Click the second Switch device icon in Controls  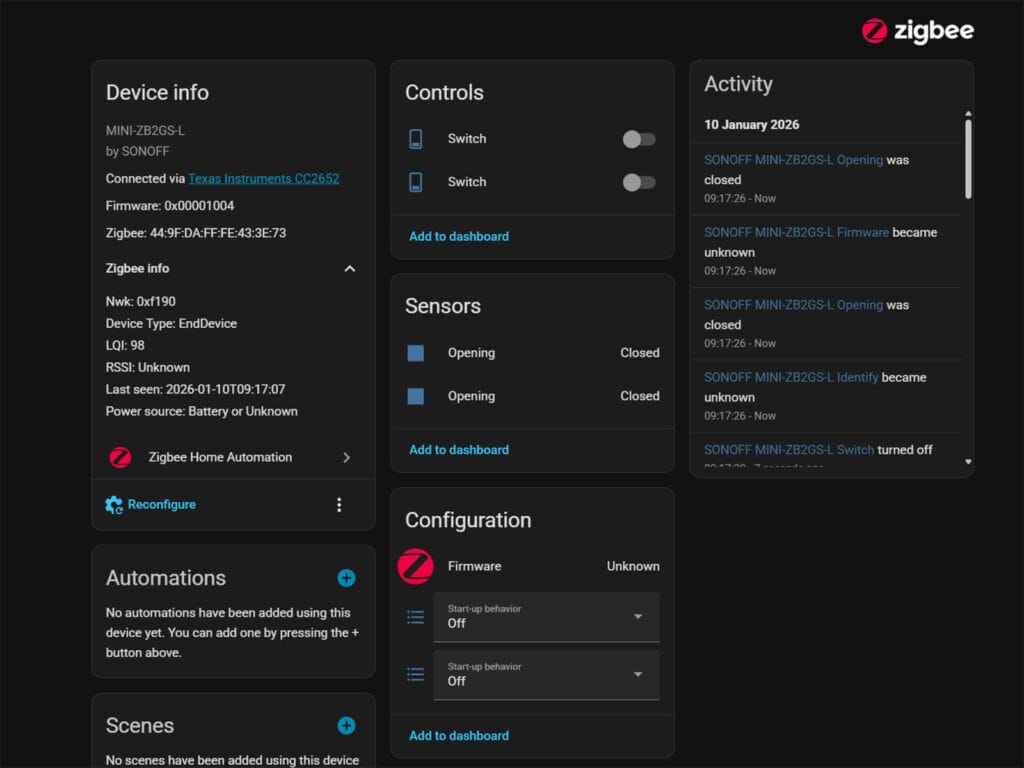coord(416,182)
